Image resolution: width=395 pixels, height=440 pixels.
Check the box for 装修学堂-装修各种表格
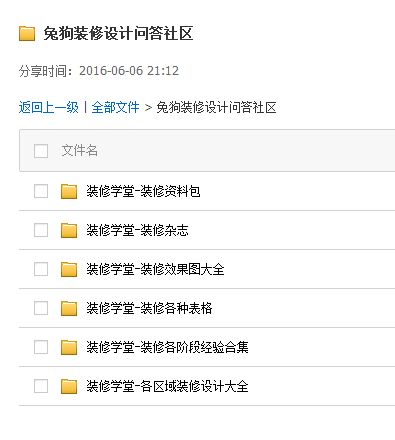coord(41,308)
